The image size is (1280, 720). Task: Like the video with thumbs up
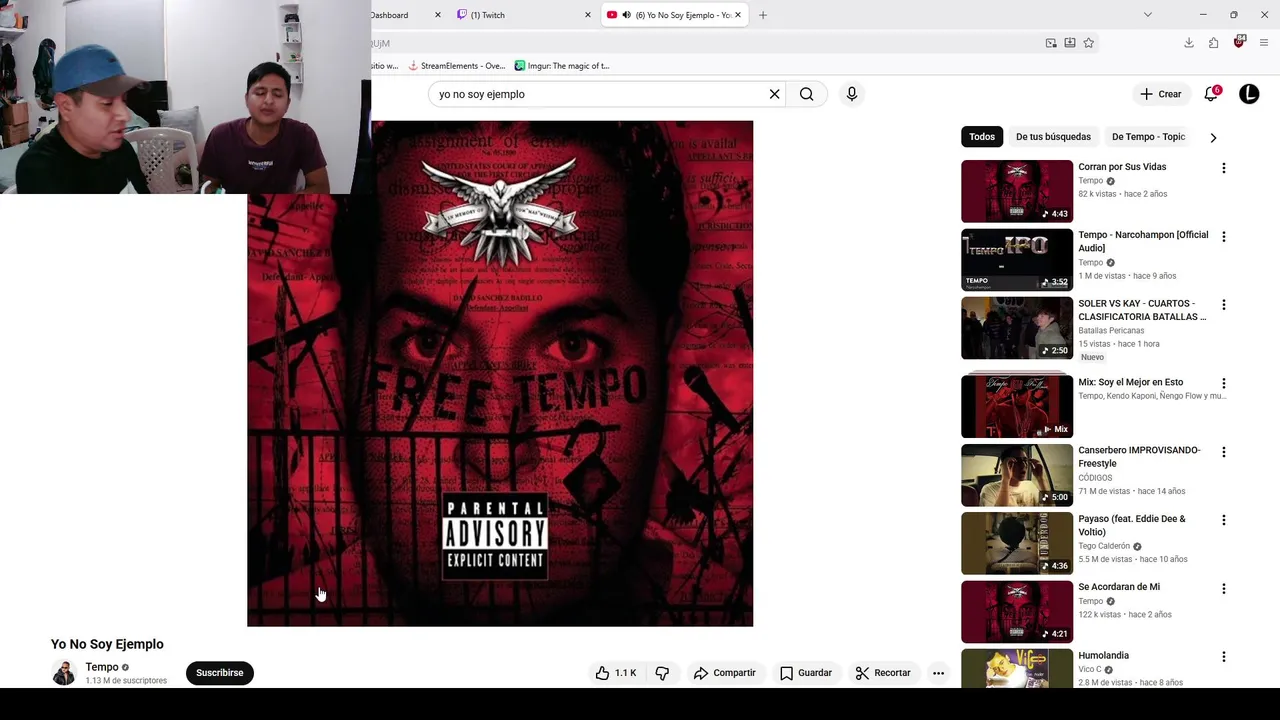[616, 673]
